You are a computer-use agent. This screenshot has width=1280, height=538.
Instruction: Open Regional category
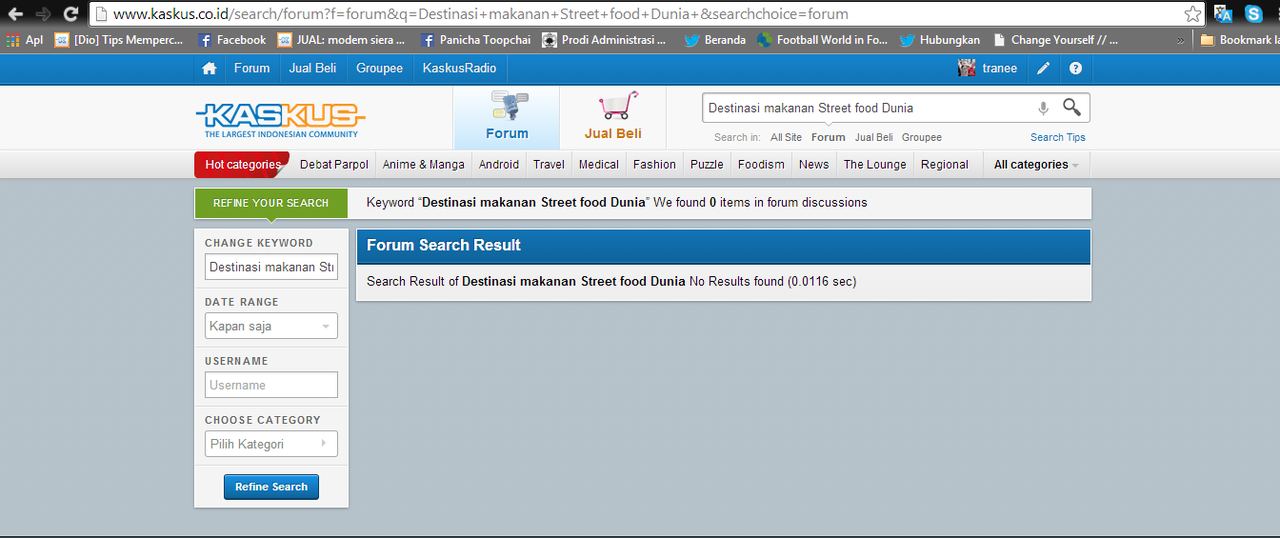tap(945, 164)
